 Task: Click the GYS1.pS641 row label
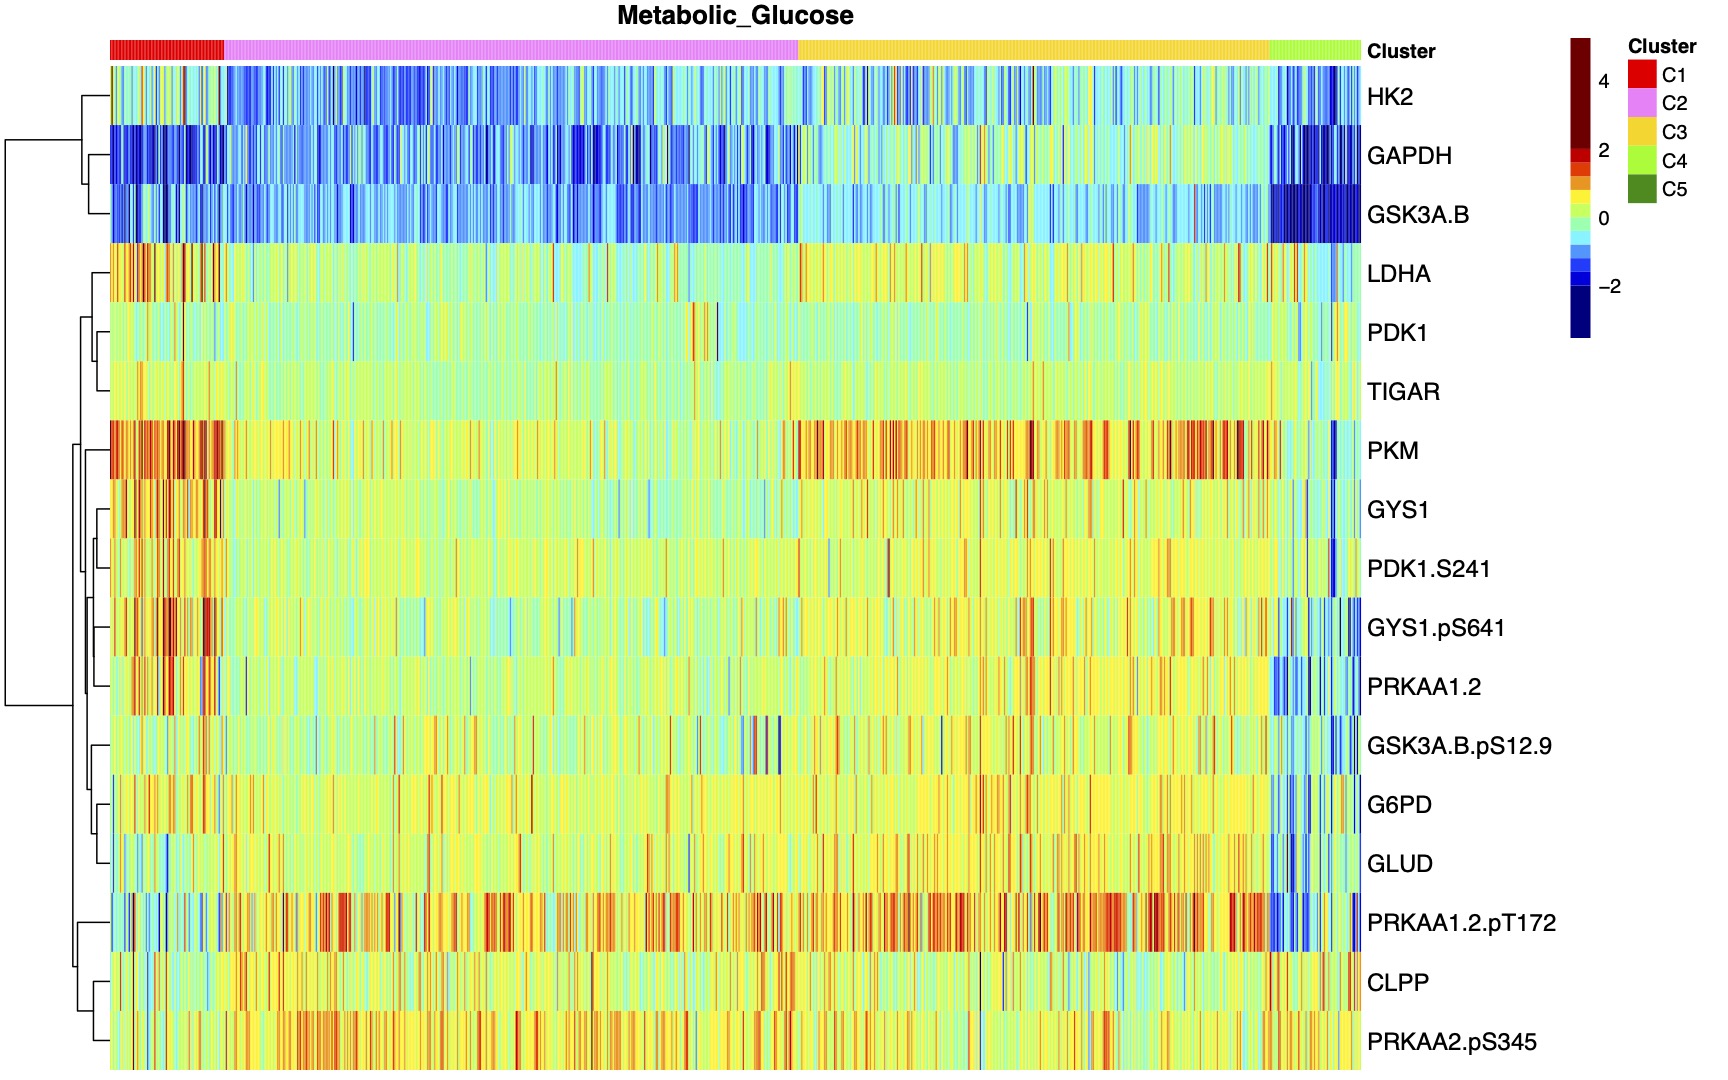1436,628
